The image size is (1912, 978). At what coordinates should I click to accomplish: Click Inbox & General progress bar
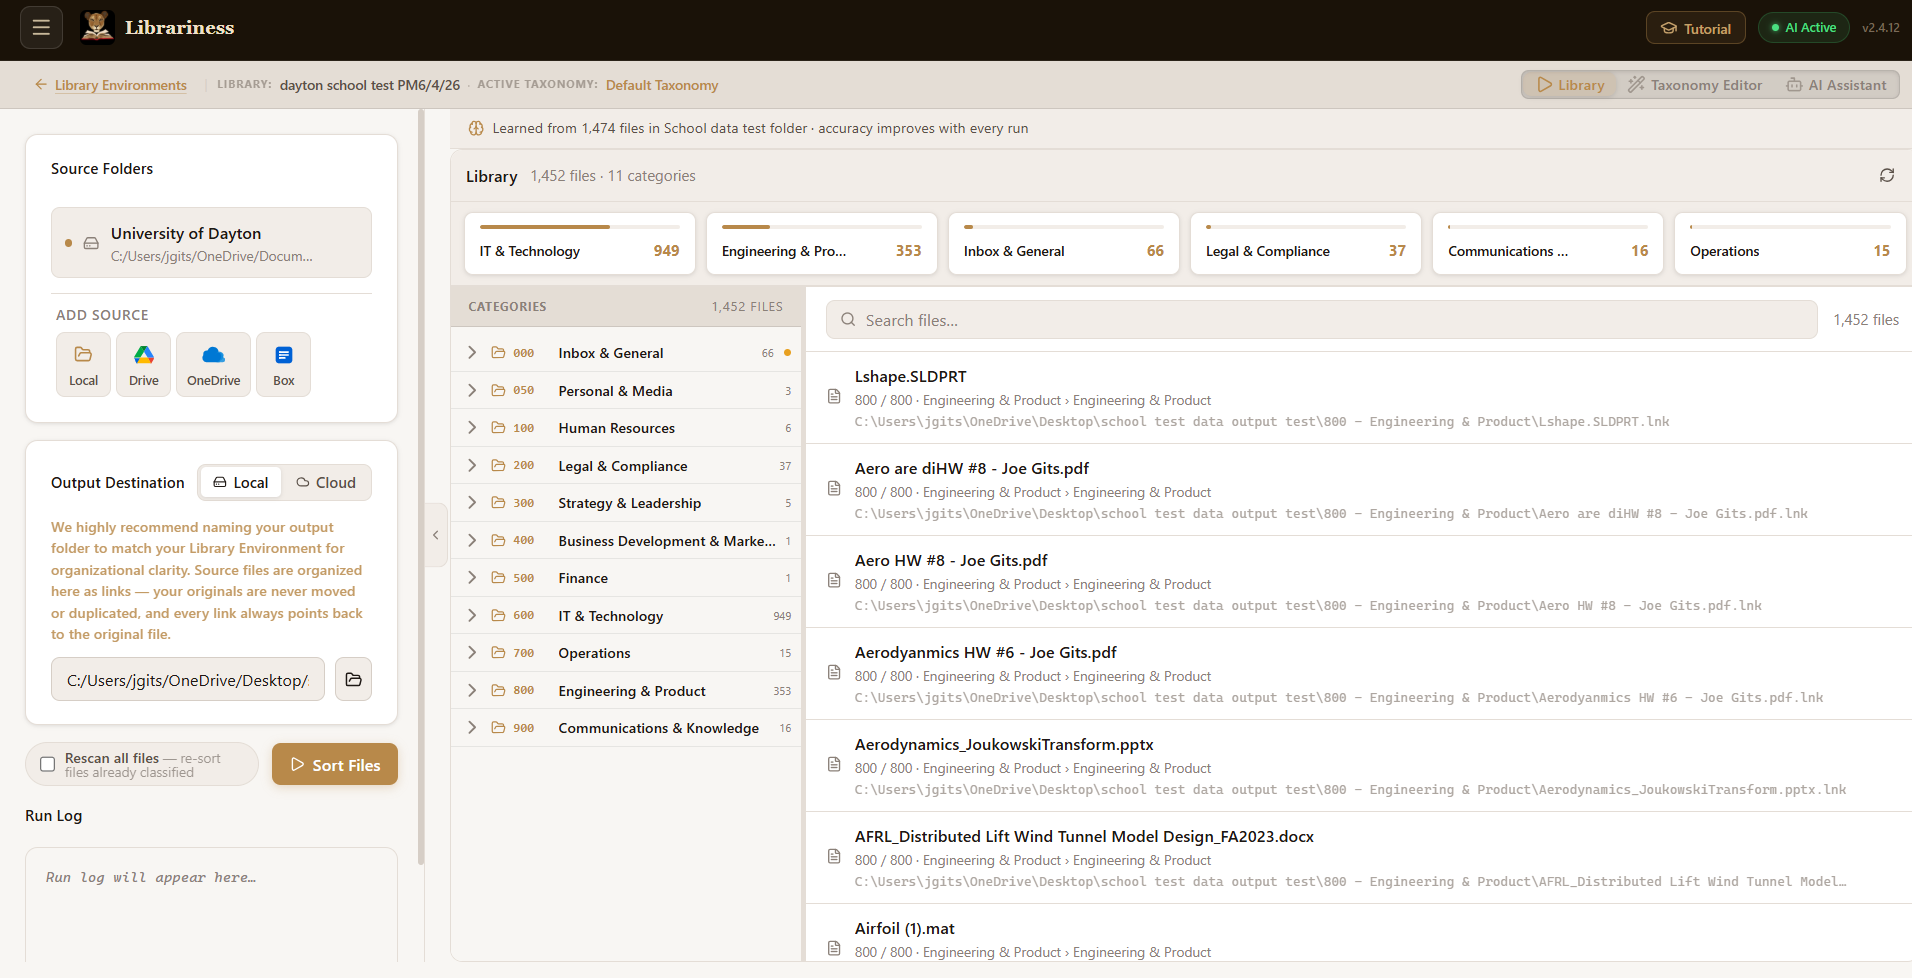tap(1063, 227)
